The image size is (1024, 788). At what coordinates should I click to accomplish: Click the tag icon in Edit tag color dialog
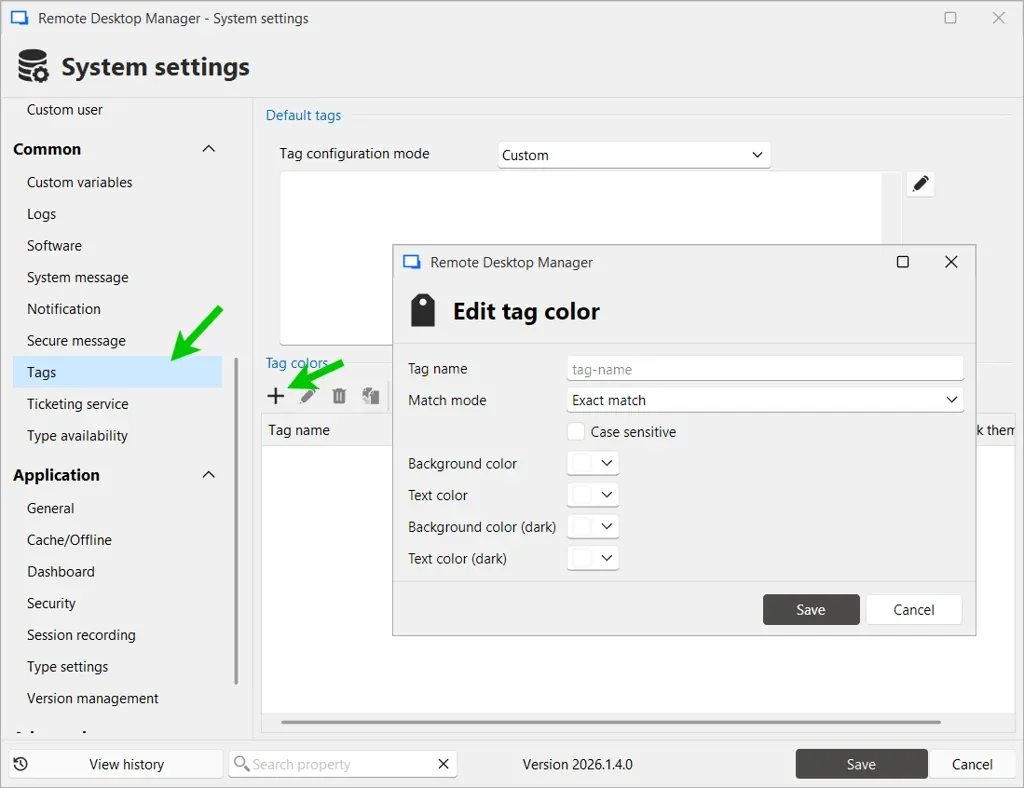[x=421, y=310]
